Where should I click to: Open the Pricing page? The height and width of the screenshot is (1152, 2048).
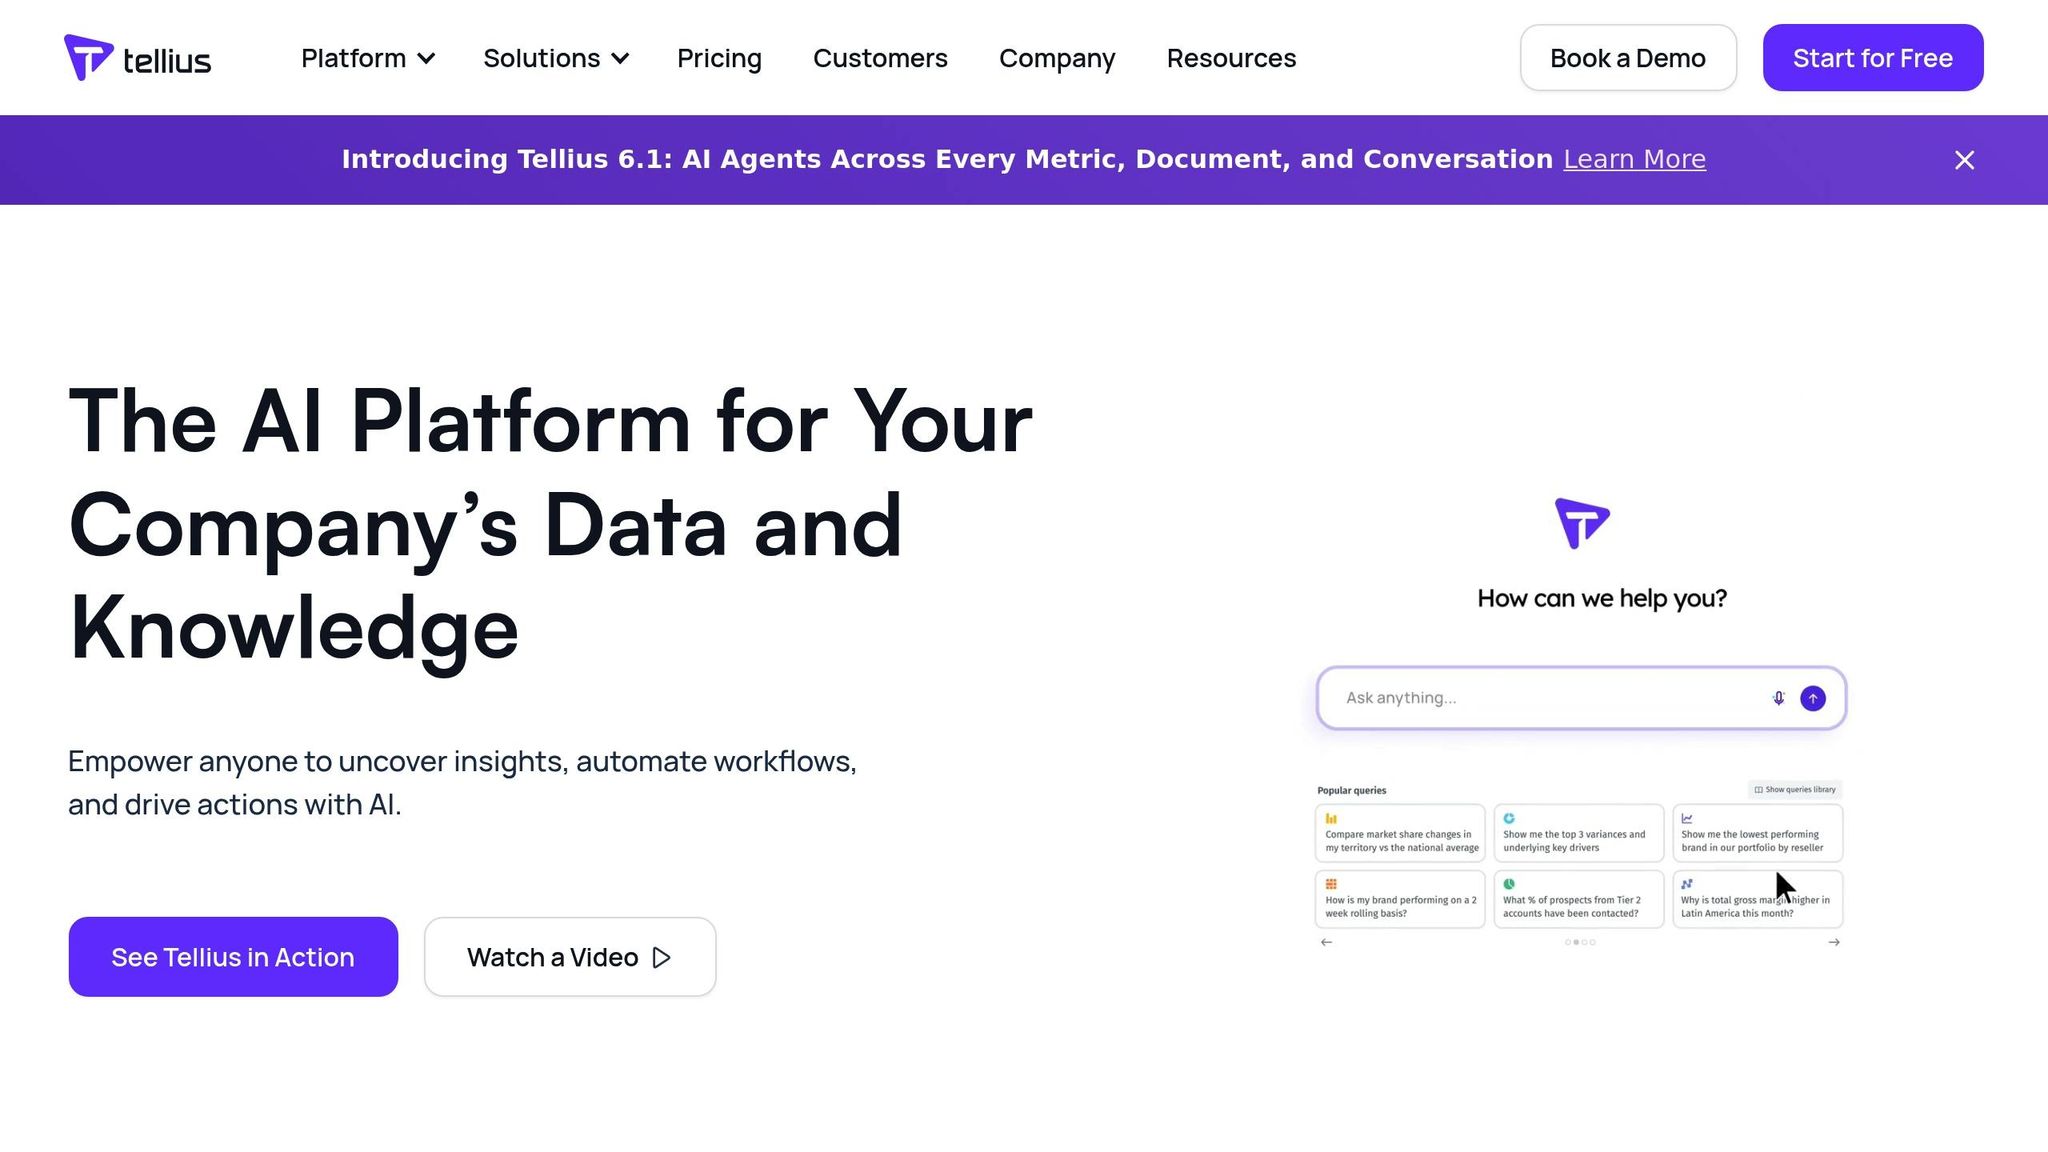point(719,58)
